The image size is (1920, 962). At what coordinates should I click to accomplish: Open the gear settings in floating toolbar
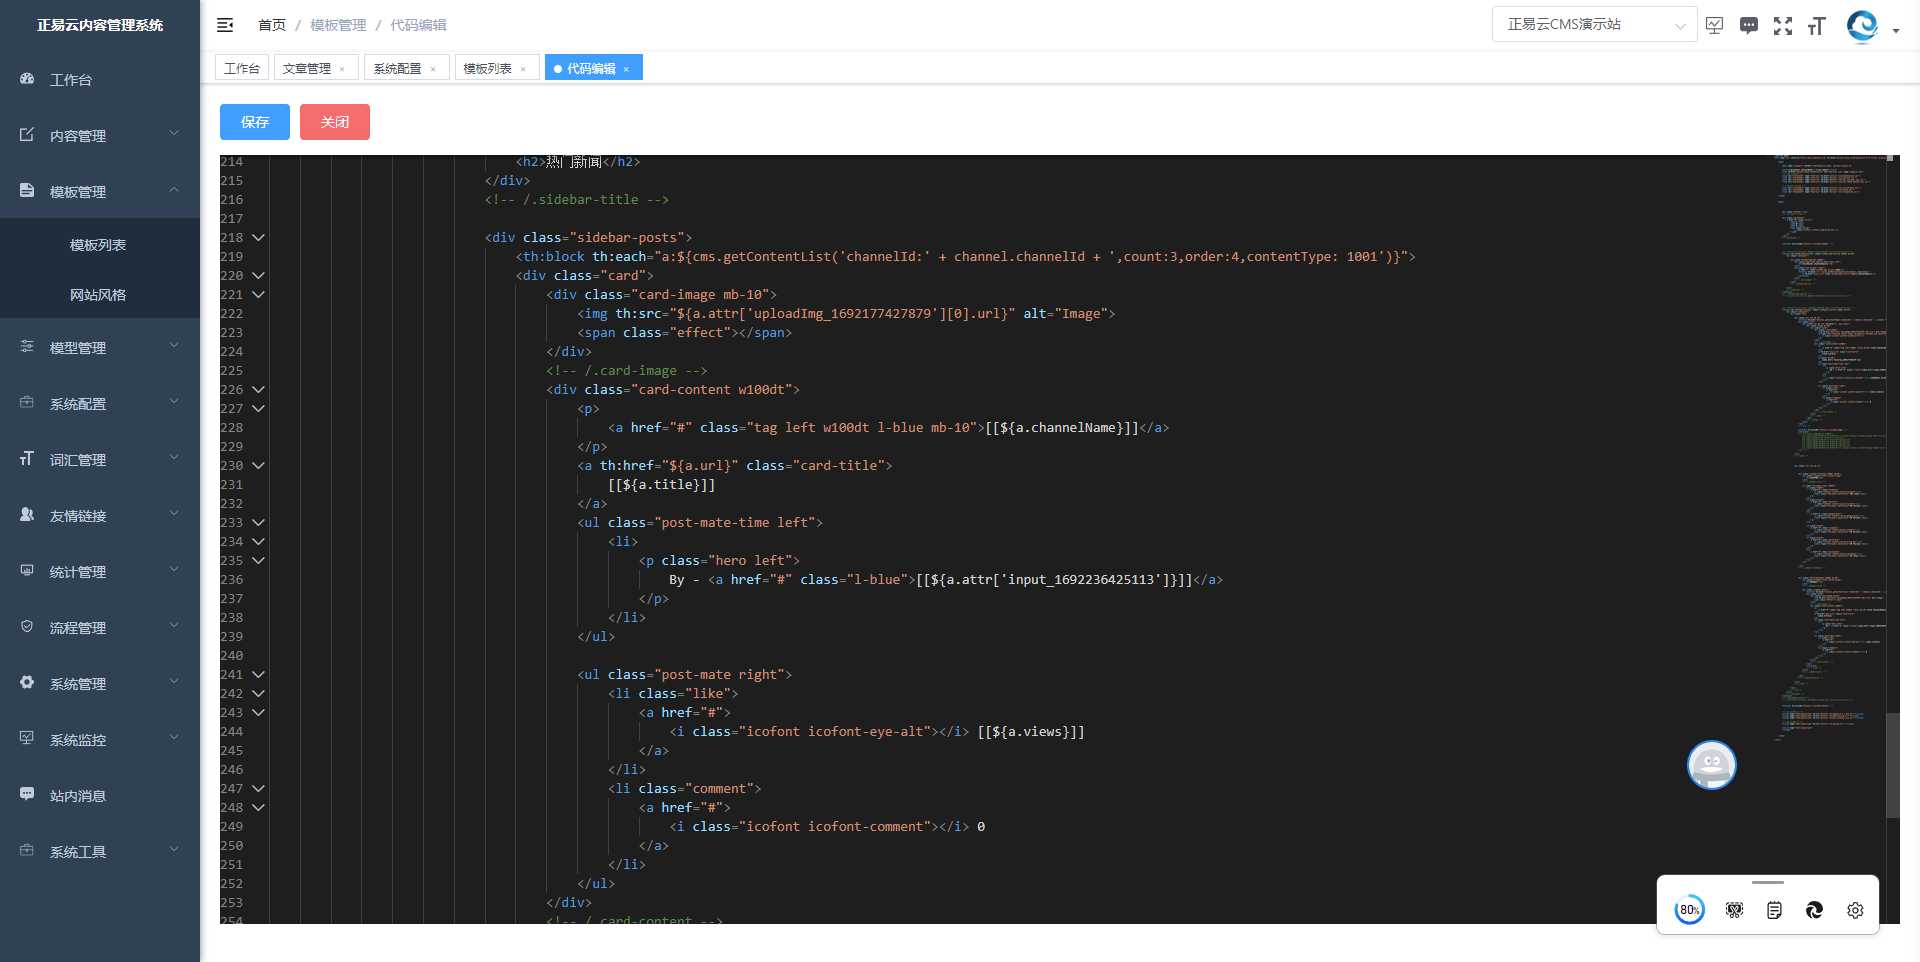1855,910
